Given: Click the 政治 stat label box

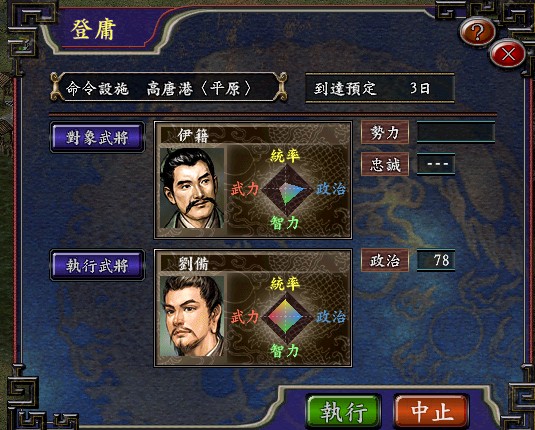Looking at the screenshot, I should (x=385, y=260).
